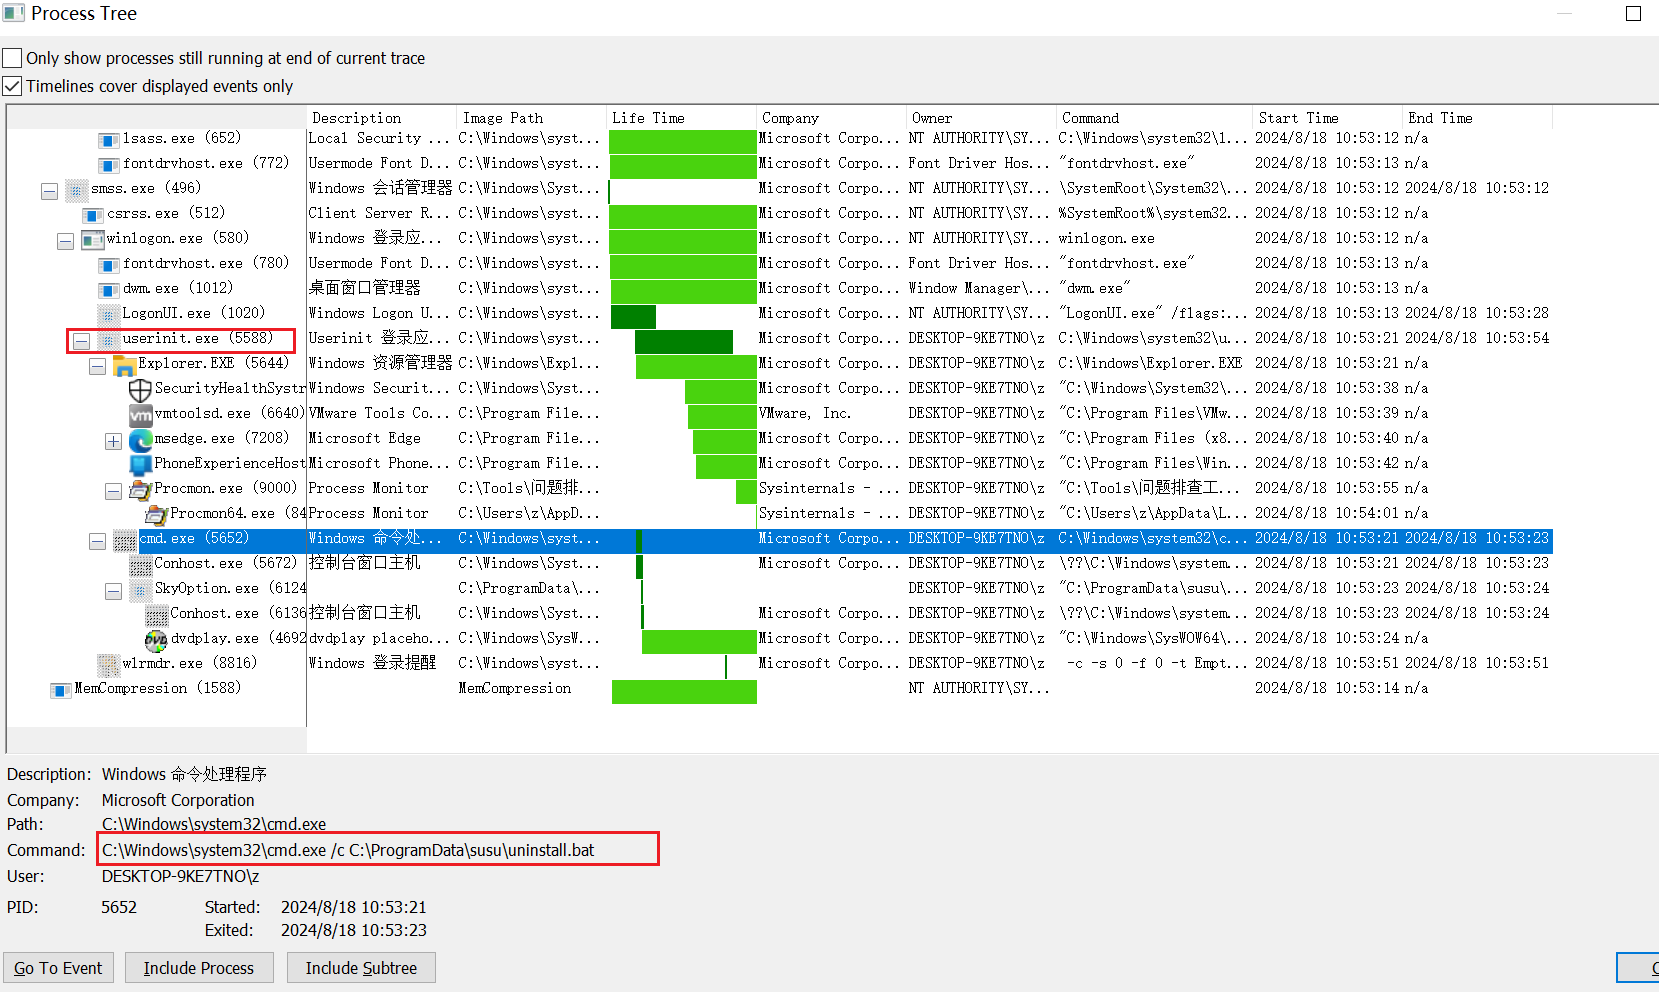Screen dimensions: 1659x992
Task: Click the userinit.exe process icon
Action: [109, 339]
